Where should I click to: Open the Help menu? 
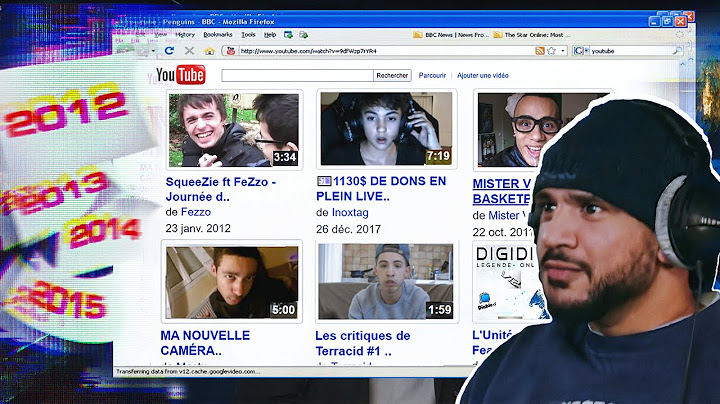click(270, 34)
